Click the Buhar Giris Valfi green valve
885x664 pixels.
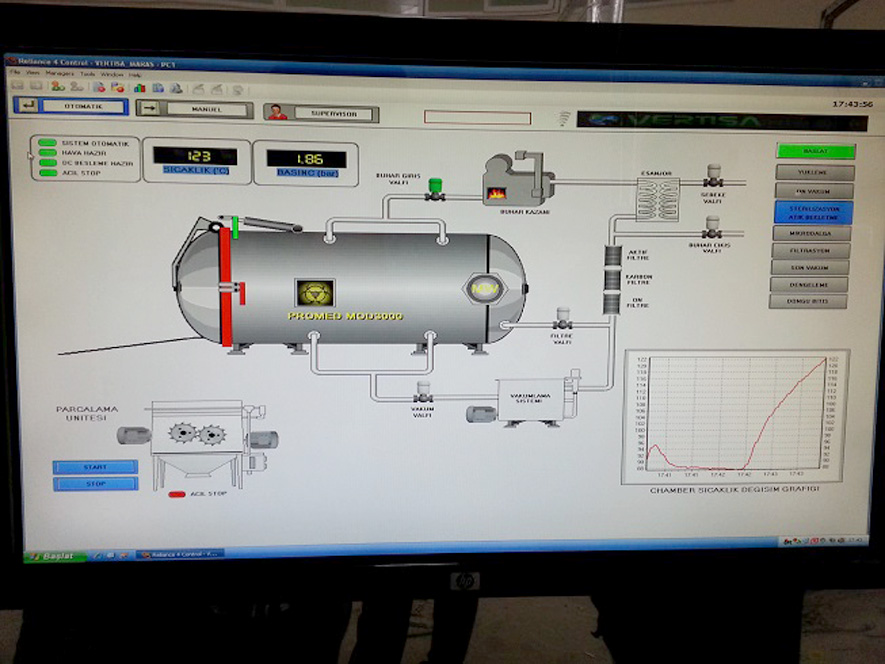[x=435, y=190]
